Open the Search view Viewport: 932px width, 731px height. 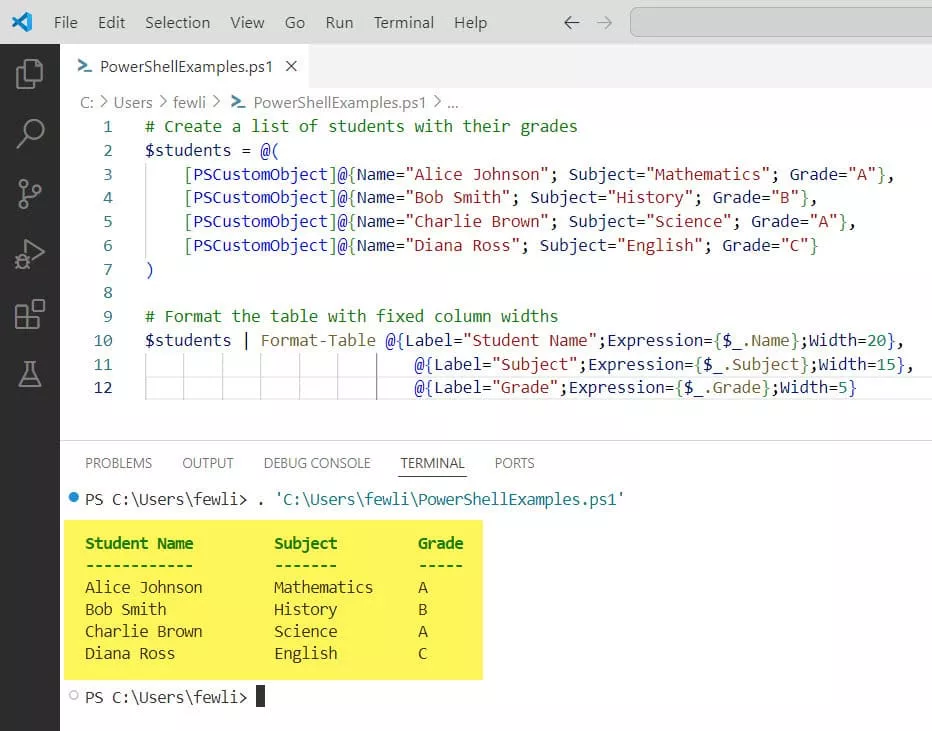click(29, 133)
